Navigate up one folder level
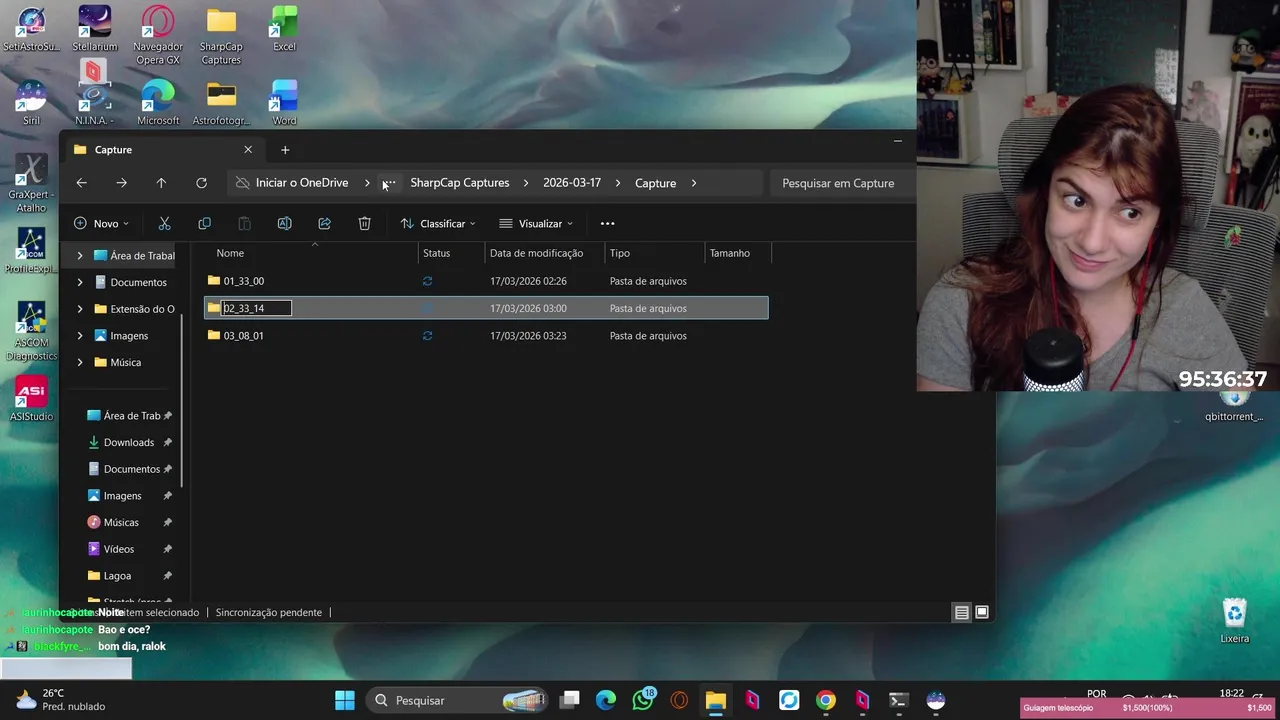This screenshot has width=1280, height=720. 161,183
